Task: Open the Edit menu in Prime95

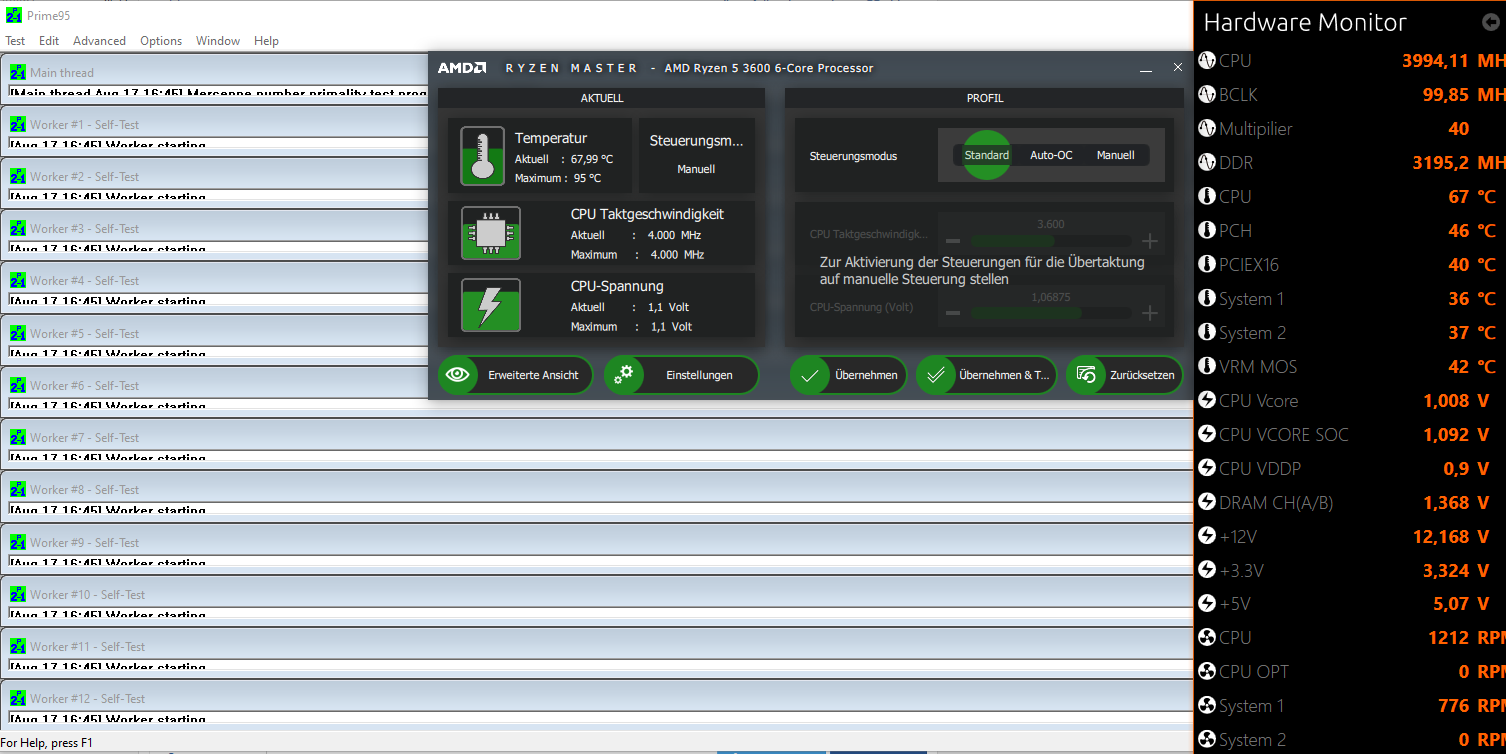Action: pyautogui.click(x=49, y=41)
